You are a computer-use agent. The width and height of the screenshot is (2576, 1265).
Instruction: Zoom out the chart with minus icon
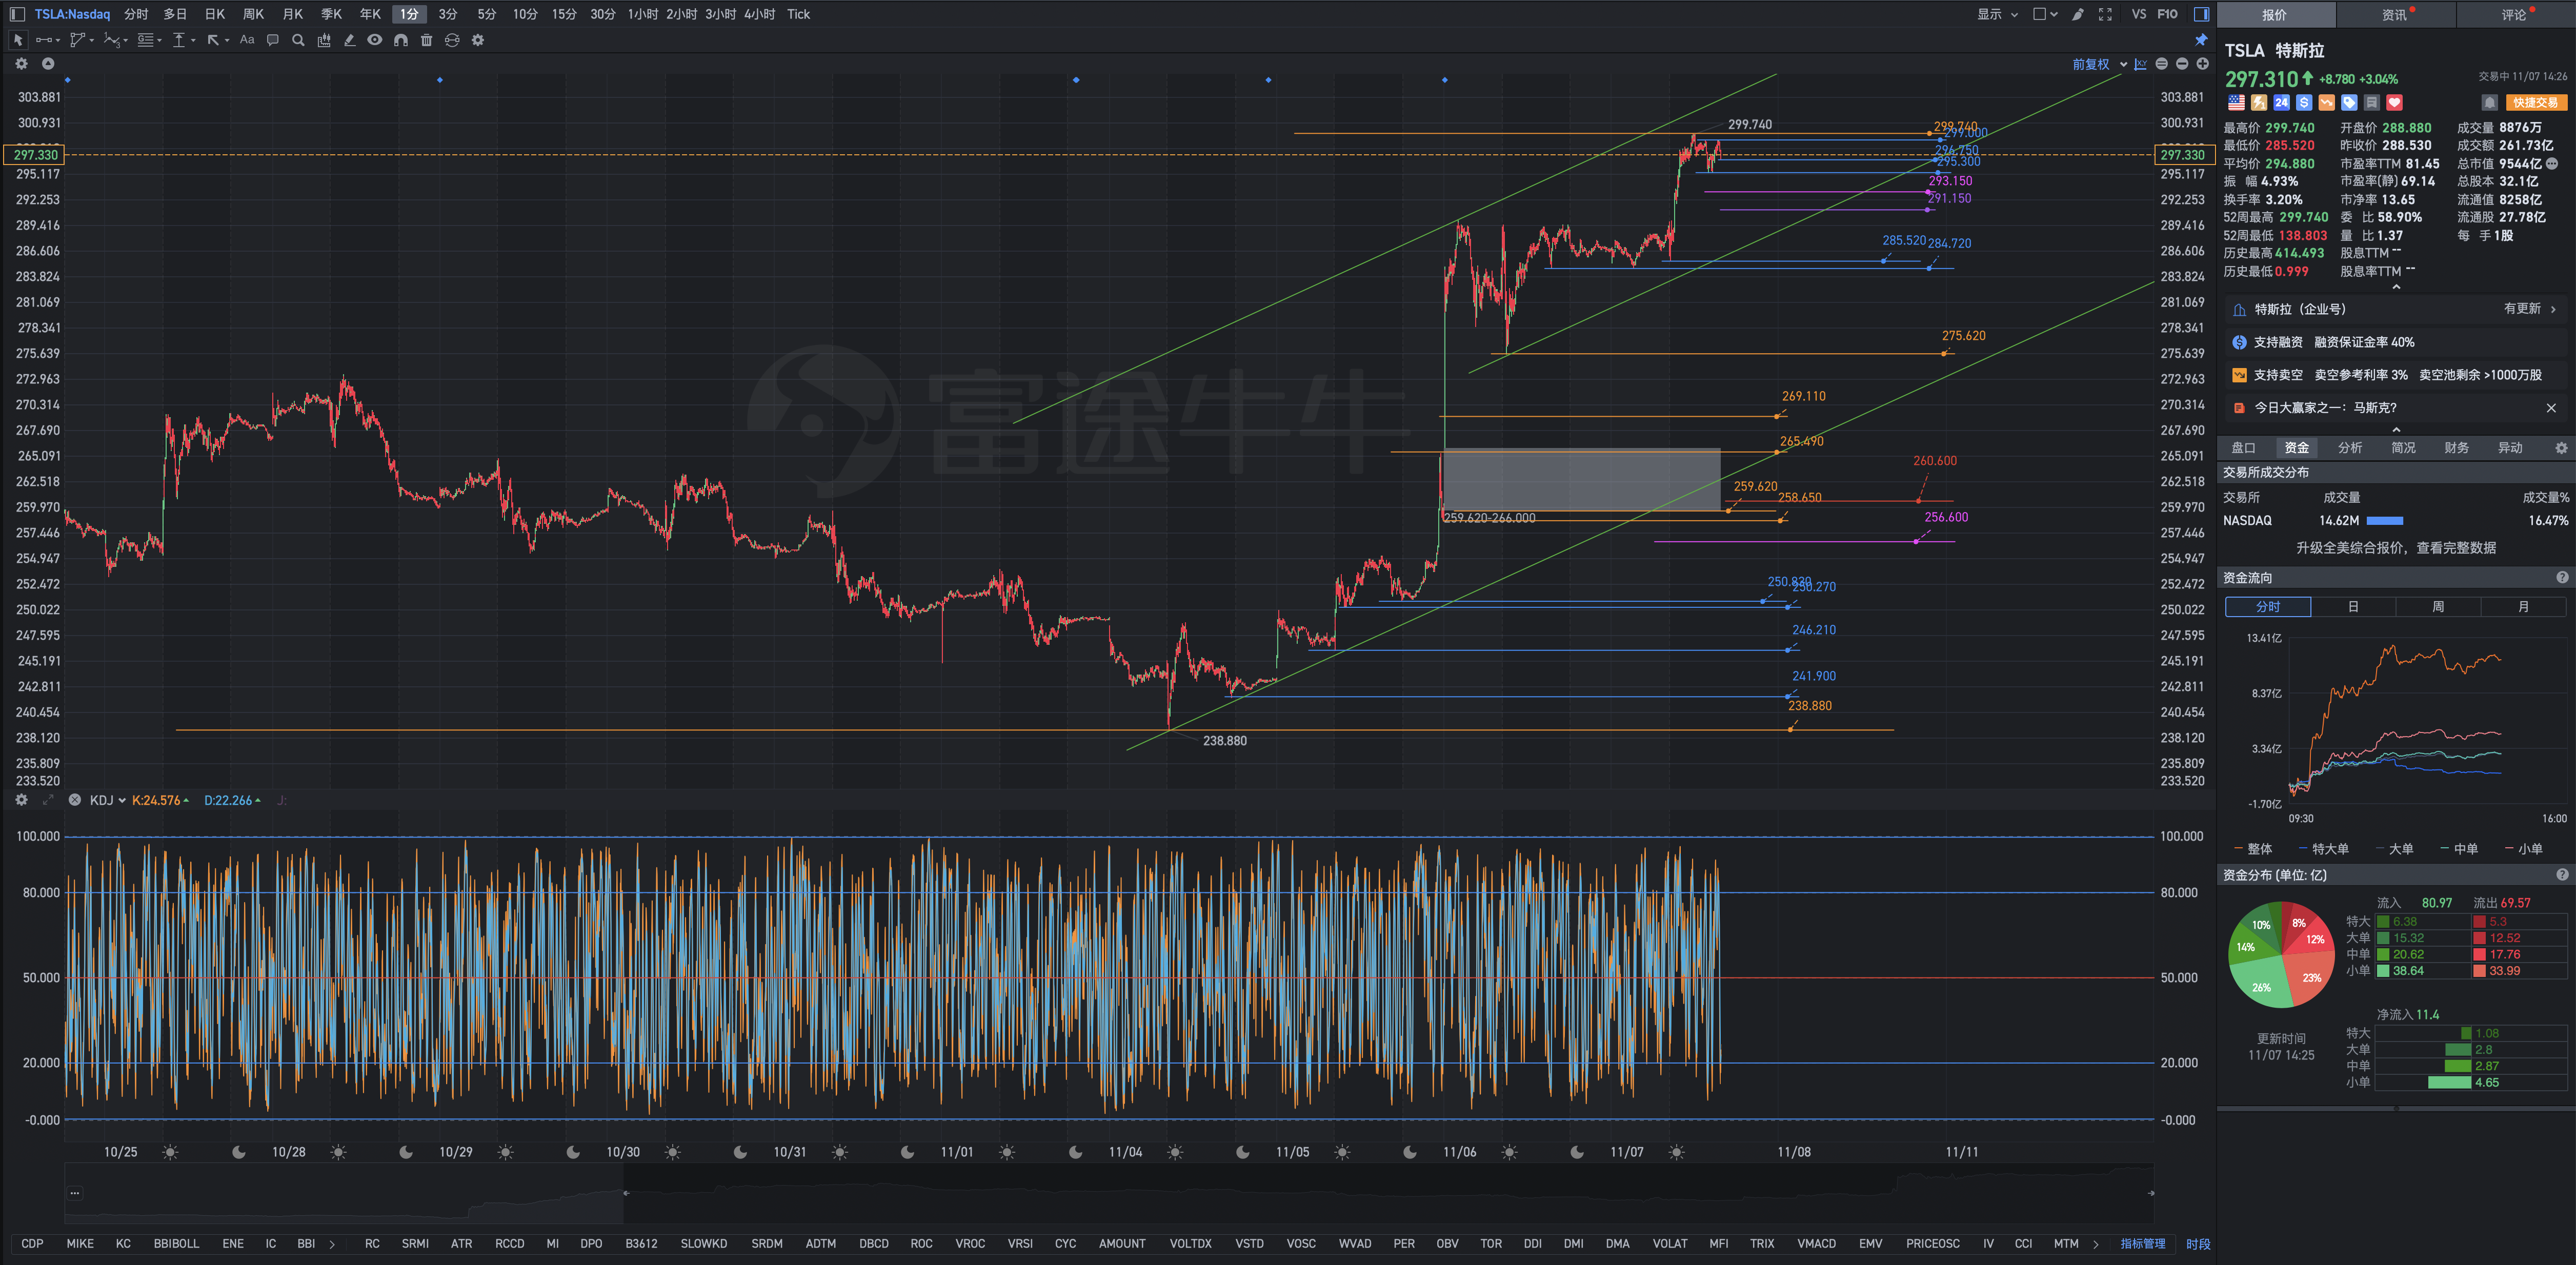2182,64
